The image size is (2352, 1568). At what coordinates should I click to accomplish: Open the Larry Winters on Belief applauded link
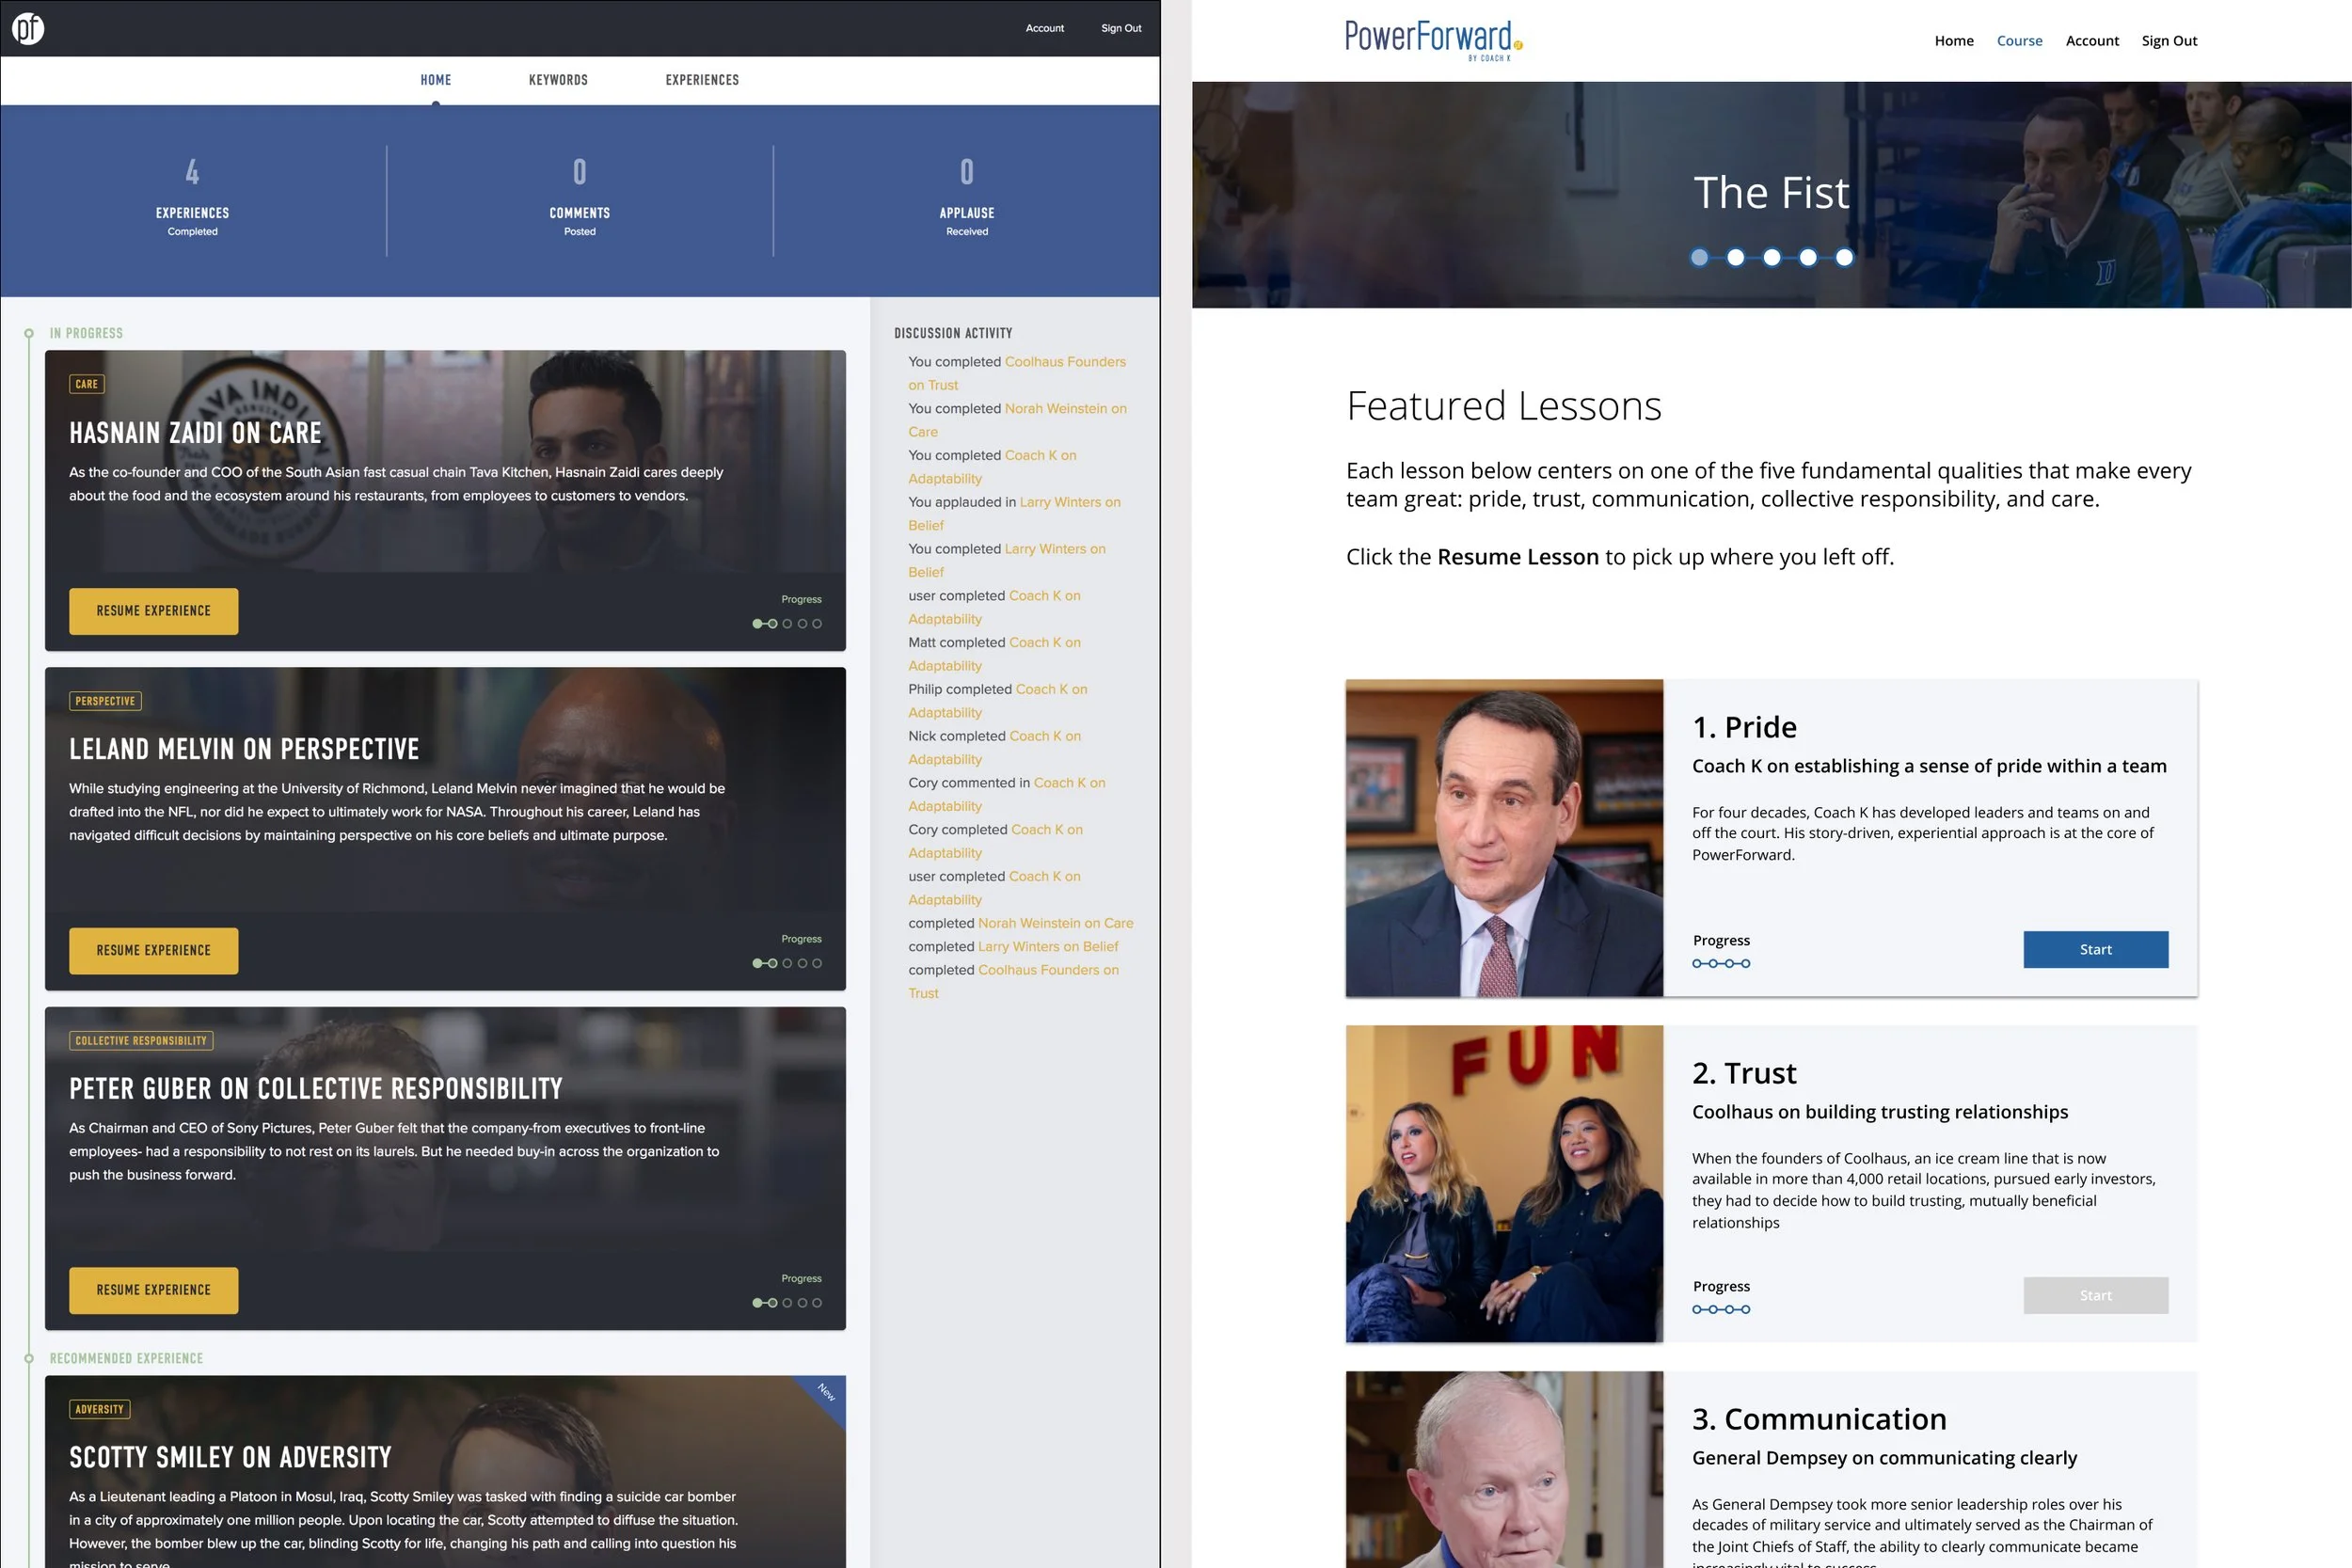click(1069, 502)
